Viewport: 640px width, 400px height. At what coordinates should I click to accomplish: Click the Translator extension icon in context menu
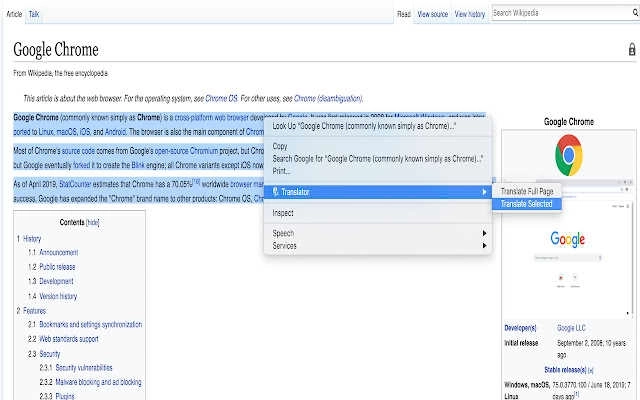click(x=274, y=192)
